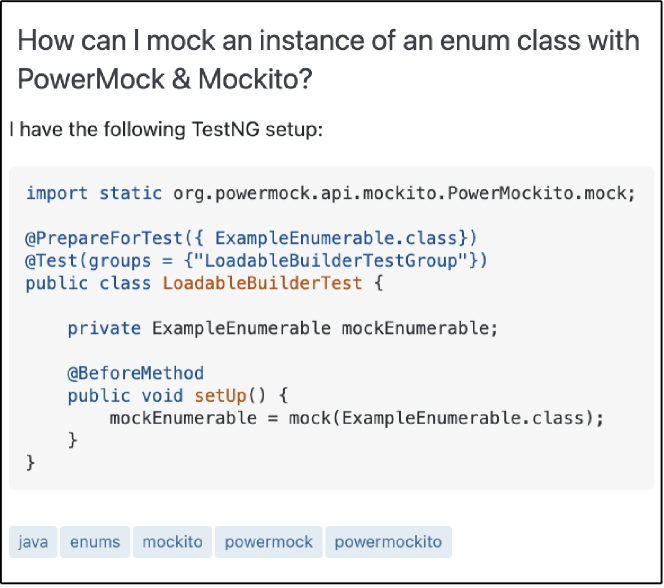The width and height of the screenshot is (664, 588).
Task: Click the 'public void' keywords in code
Action: (x=125, y=395)
